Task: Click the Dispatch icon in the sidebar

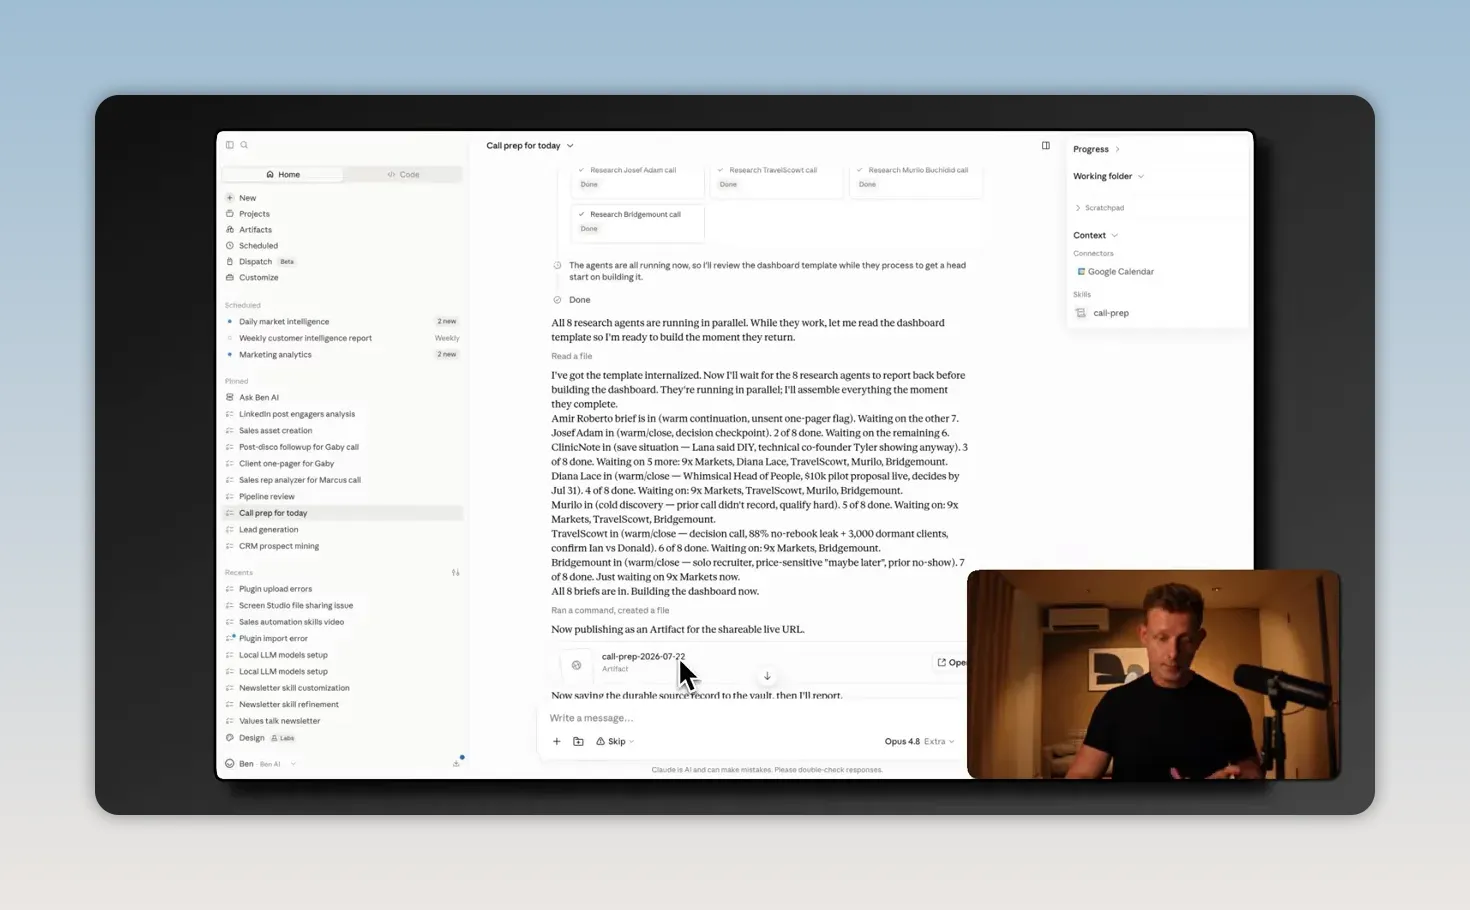Action: coord(230,262)
